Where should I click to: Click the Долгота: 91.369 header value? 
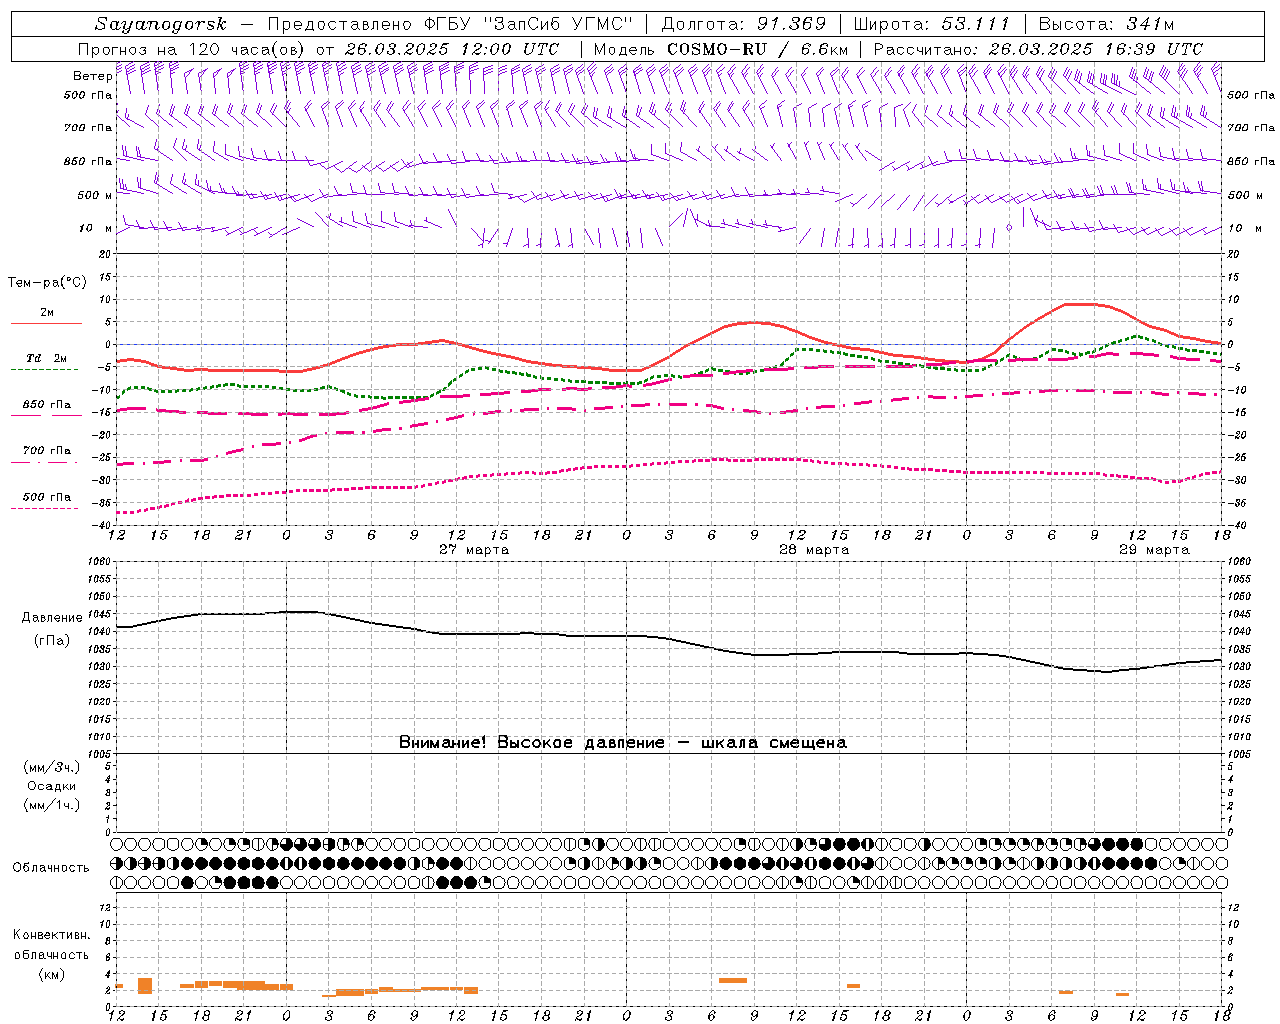coord(744,24)
